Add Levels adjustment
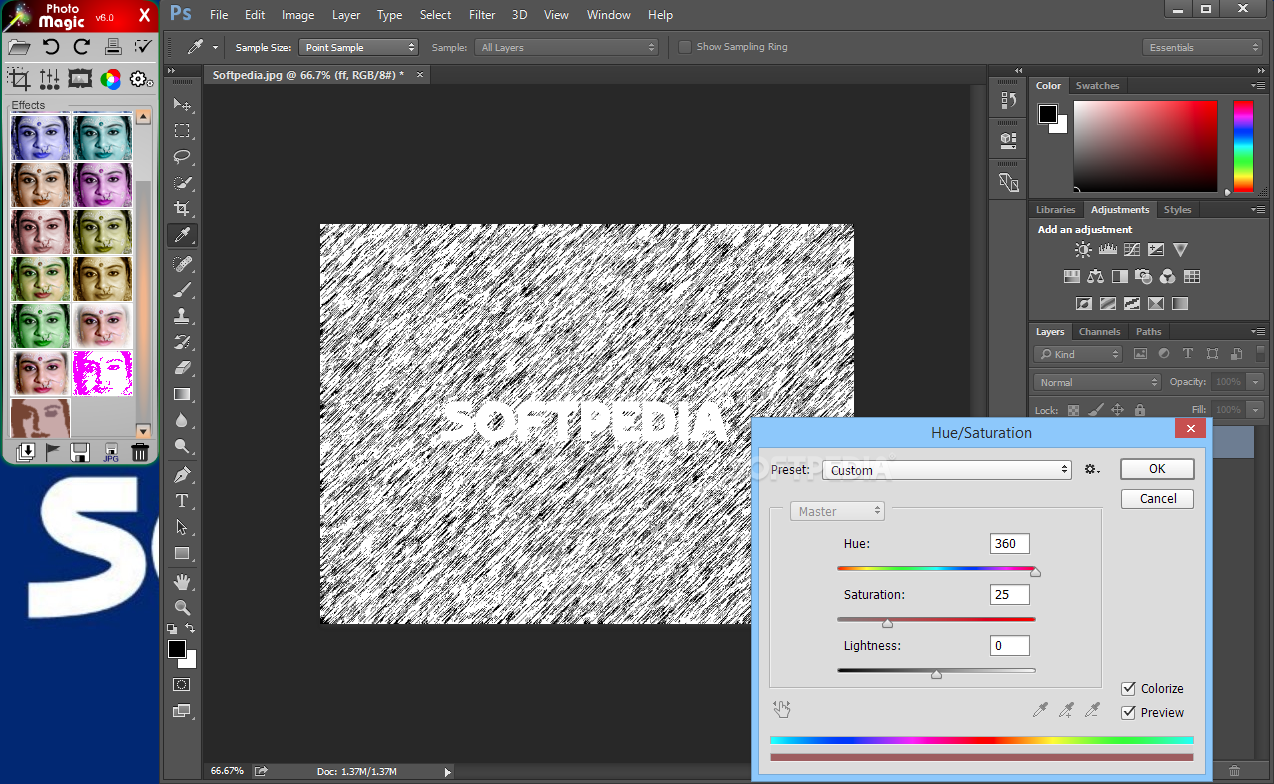The image size is (1274, 784). (x=1107, y=250)
